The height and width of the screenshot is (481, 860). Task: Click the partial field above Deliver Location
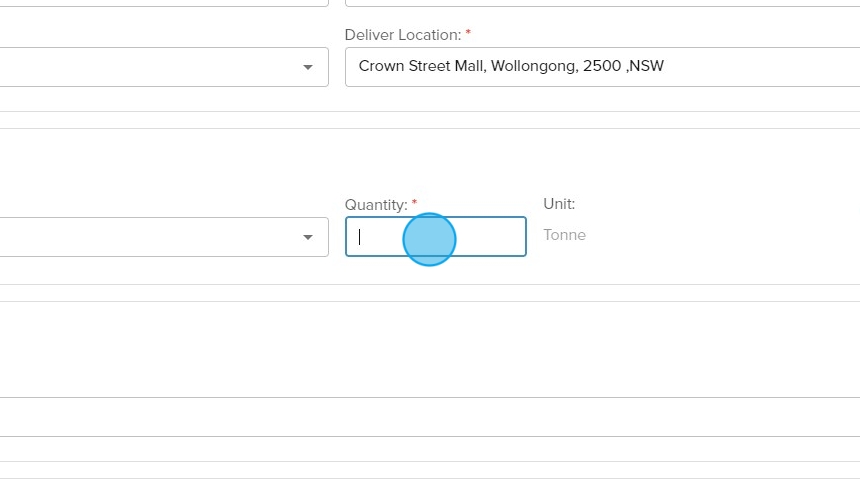tap(600, 3)
